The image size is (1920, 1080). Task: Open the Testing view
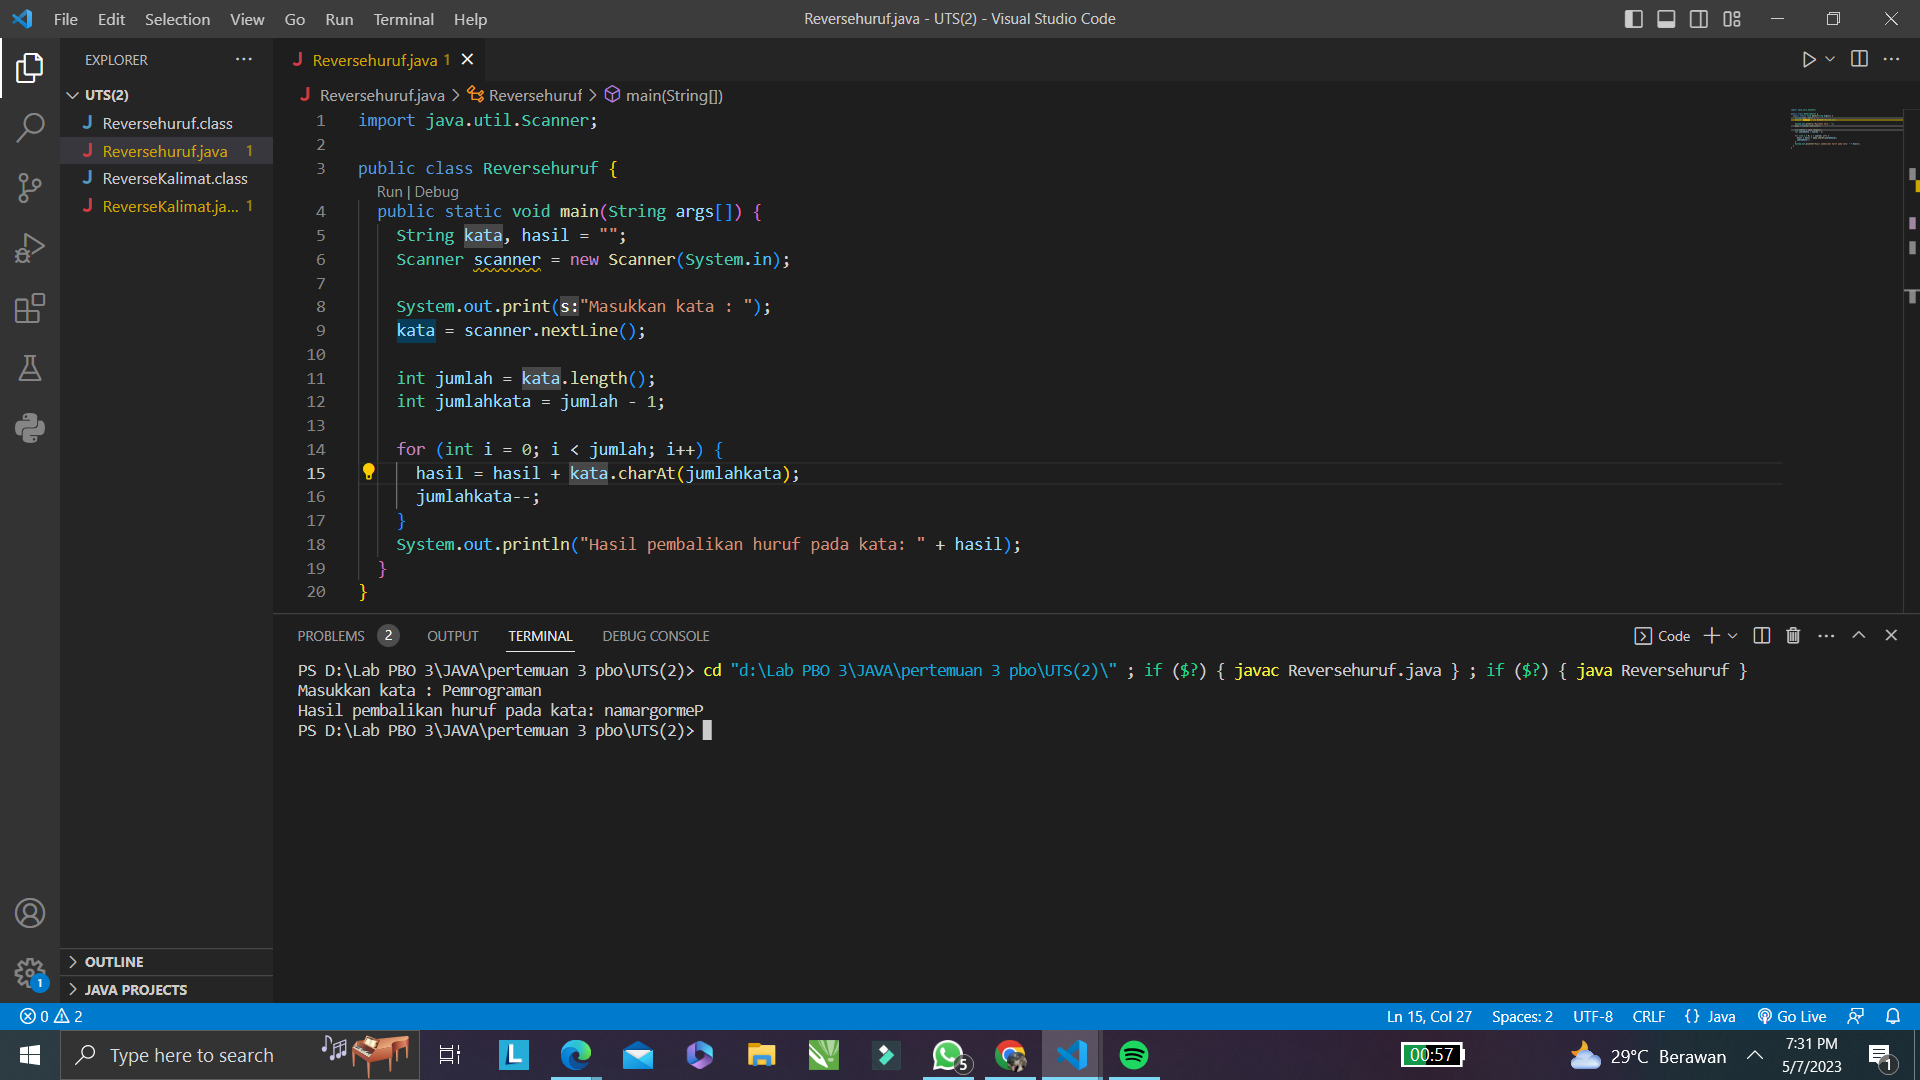31,368
